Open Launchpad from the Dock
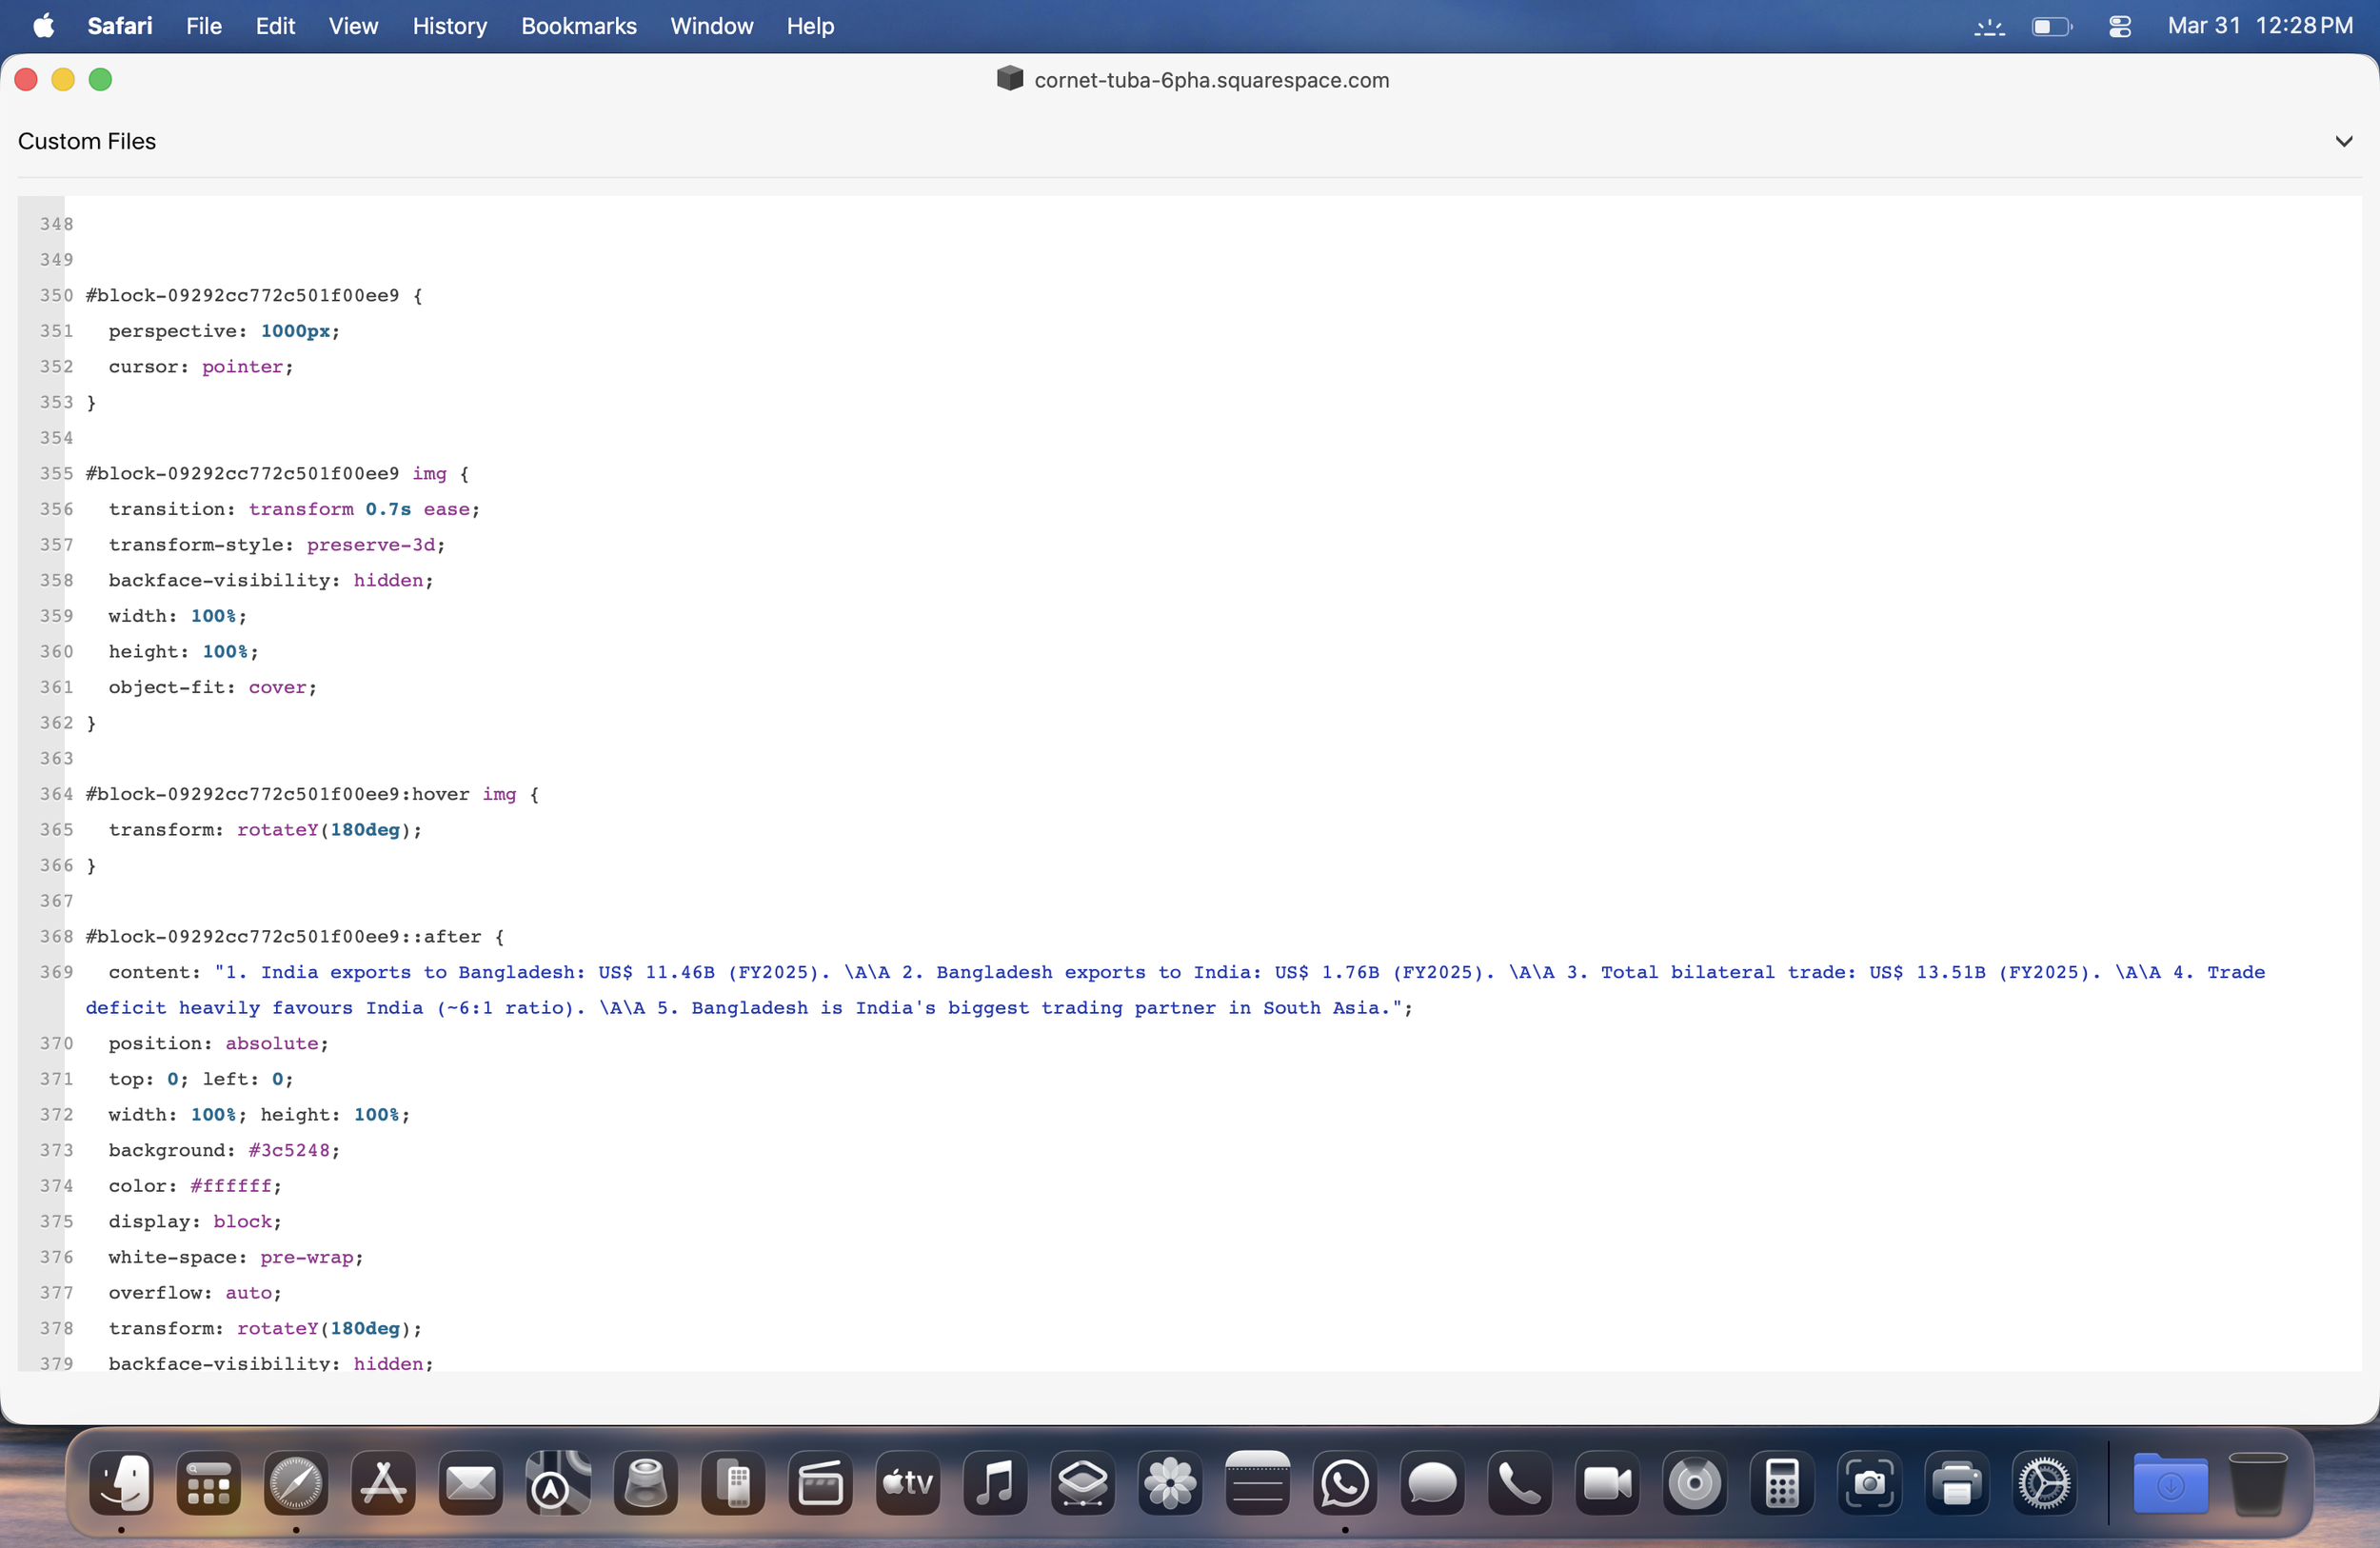 click(x=208, y=1484)
